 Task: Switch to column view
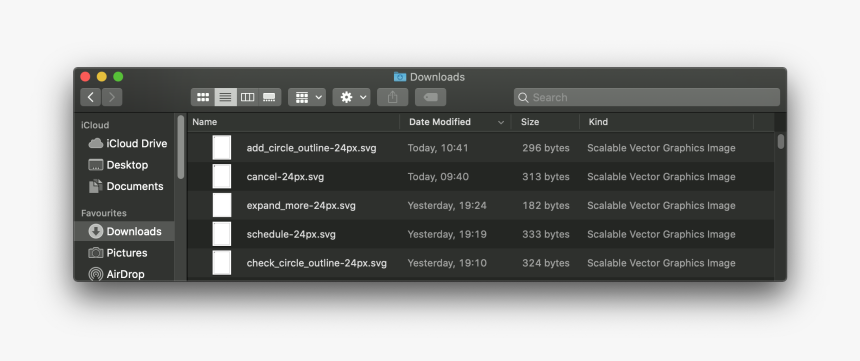[247, 97]
